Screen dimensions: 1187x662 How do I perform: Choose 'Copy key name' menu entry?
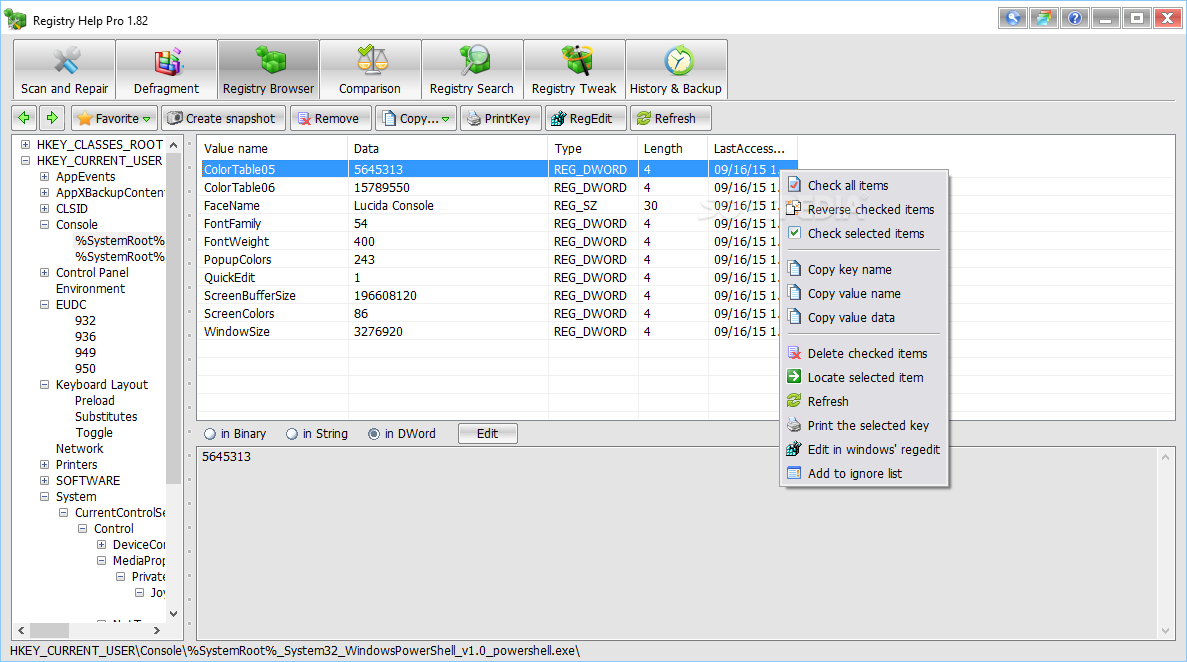[864, 270]
